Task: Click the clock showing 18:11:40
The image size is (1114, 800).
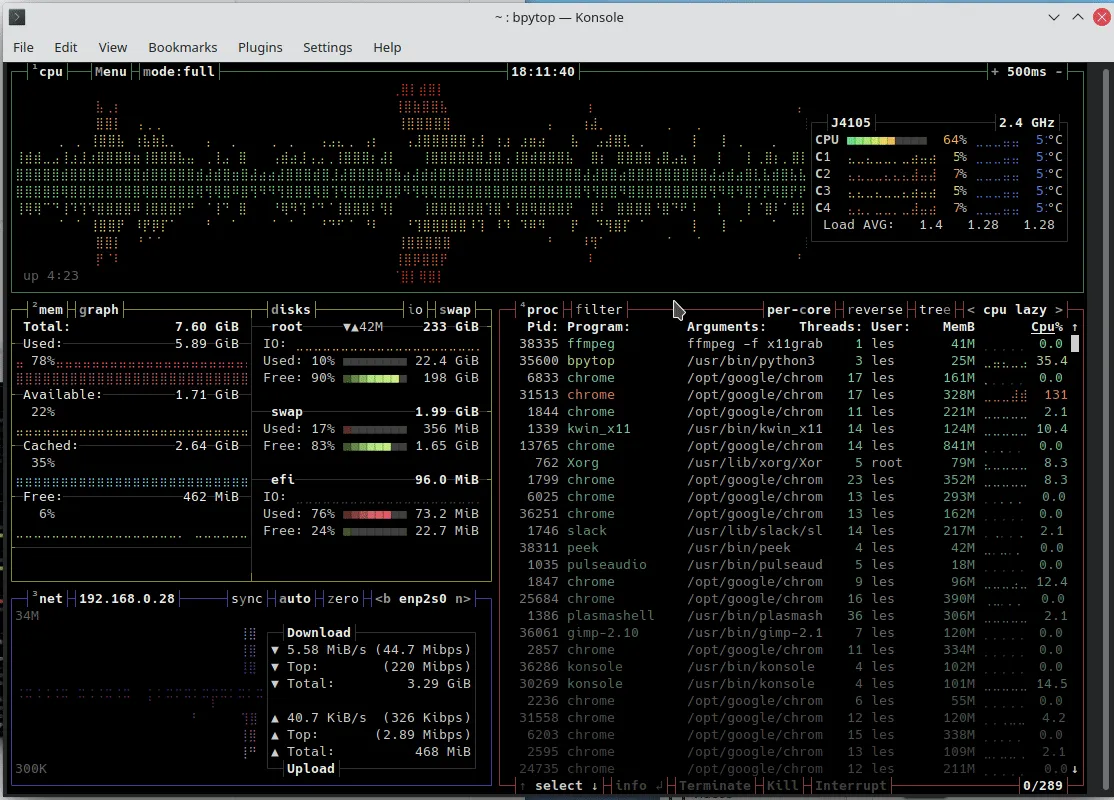Action: coord(543,71)
